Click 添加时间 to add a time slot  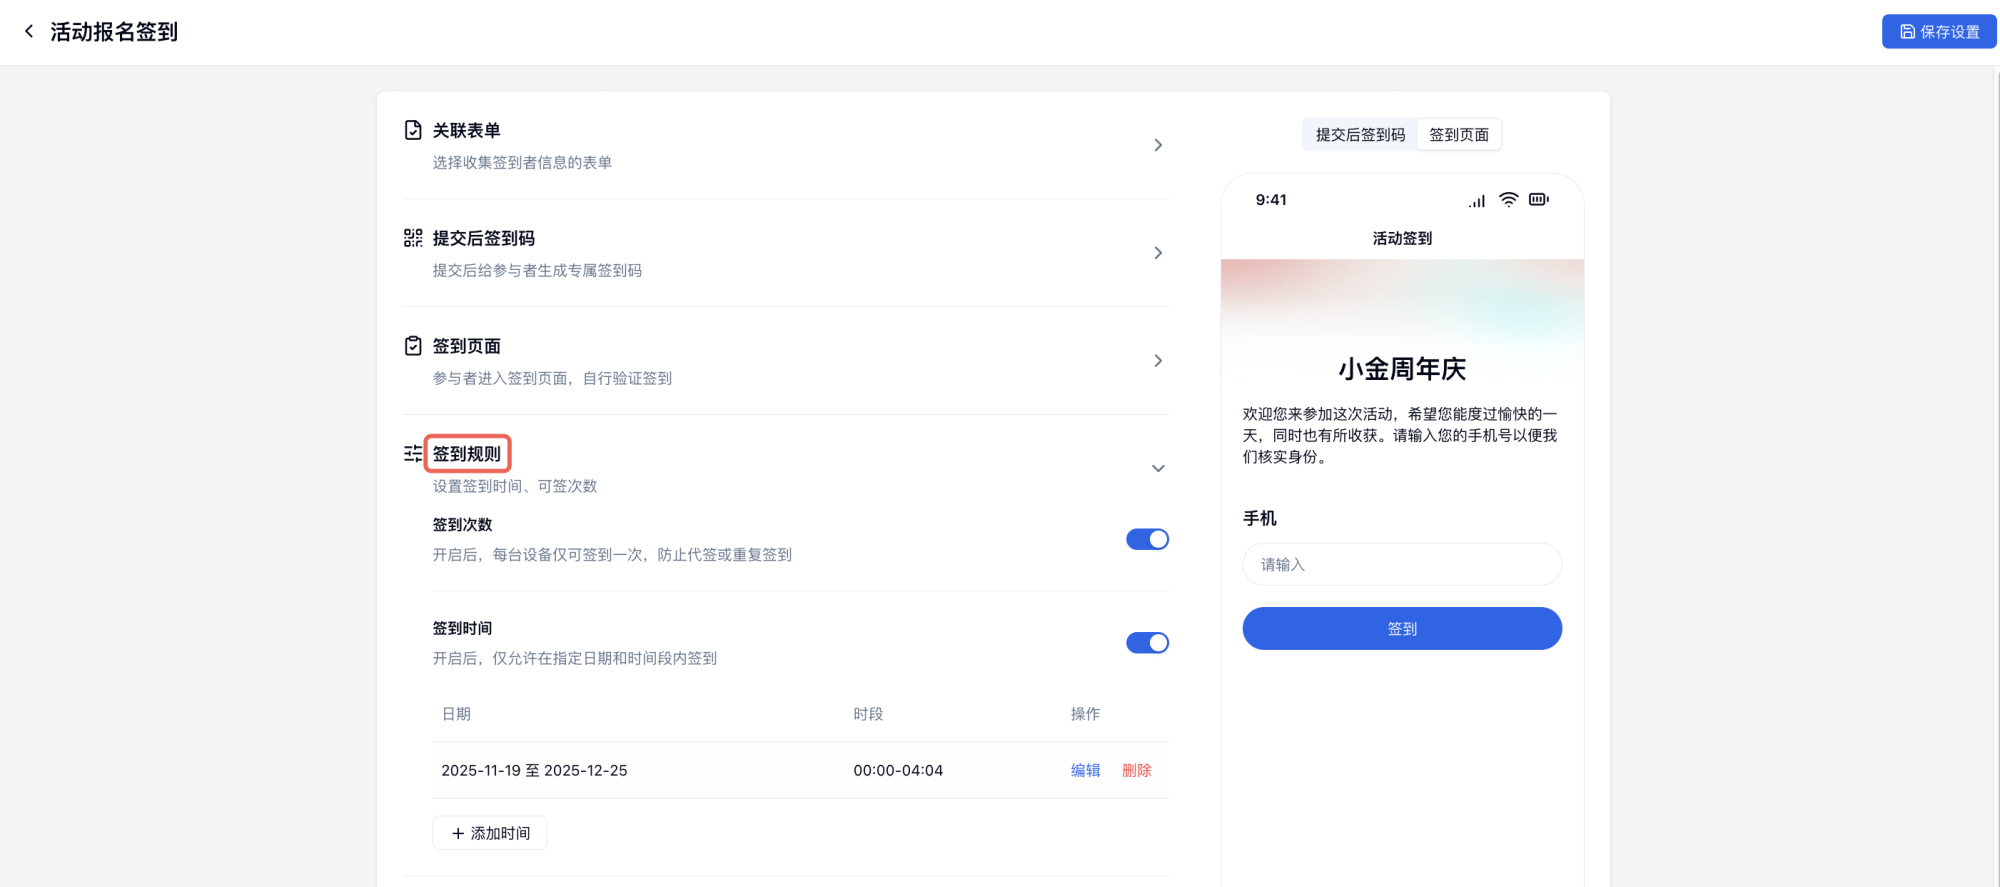click(490, 833)
